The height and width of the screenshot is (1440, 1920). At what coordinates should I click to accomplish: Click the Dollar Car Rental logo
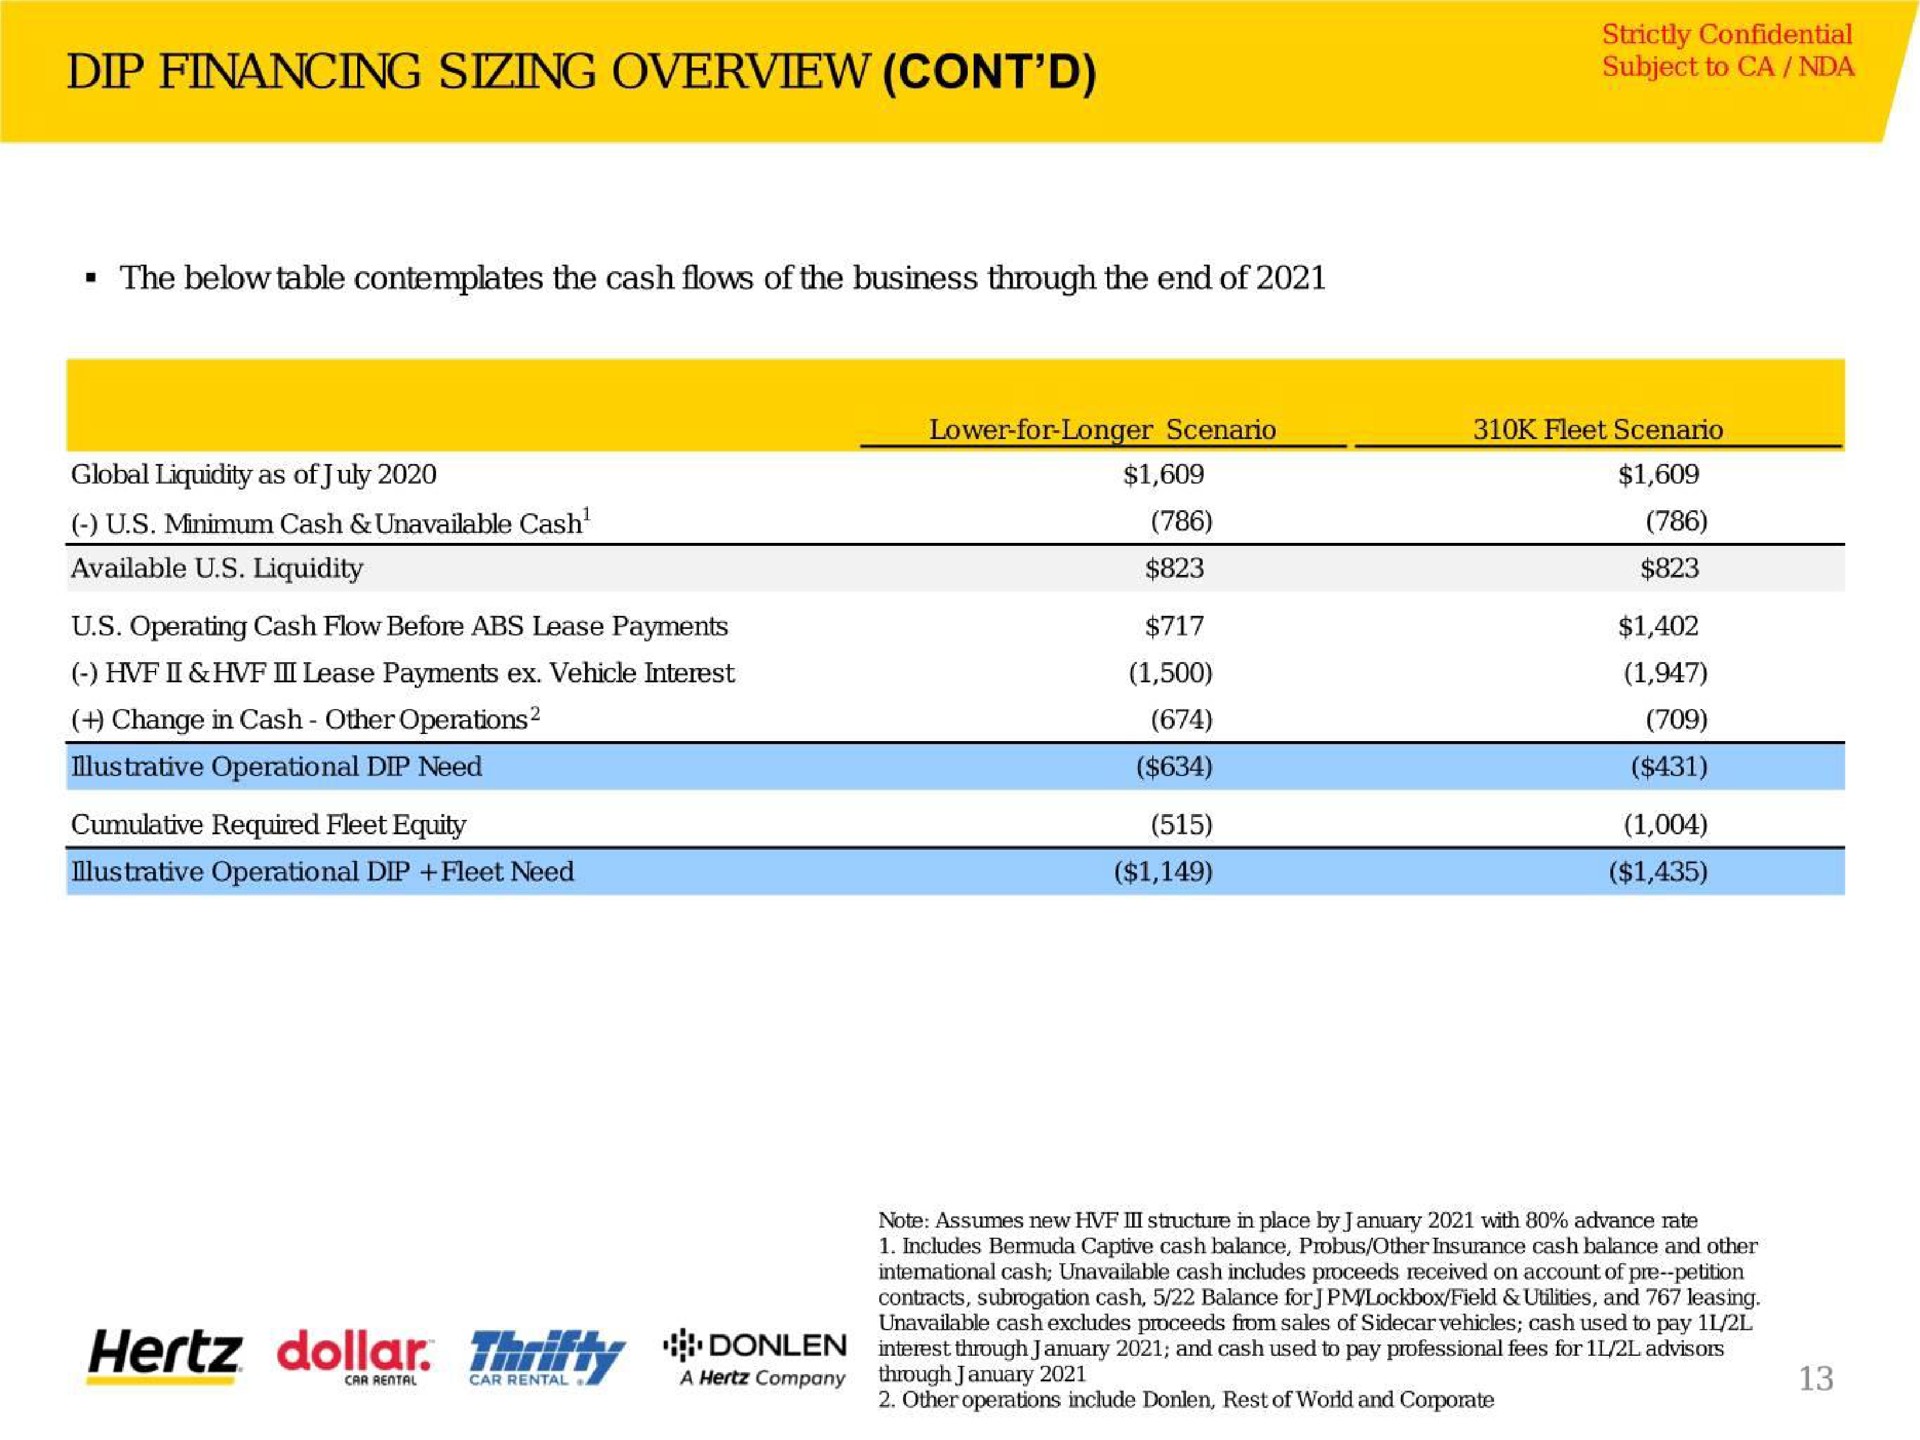pos(354,1357)
